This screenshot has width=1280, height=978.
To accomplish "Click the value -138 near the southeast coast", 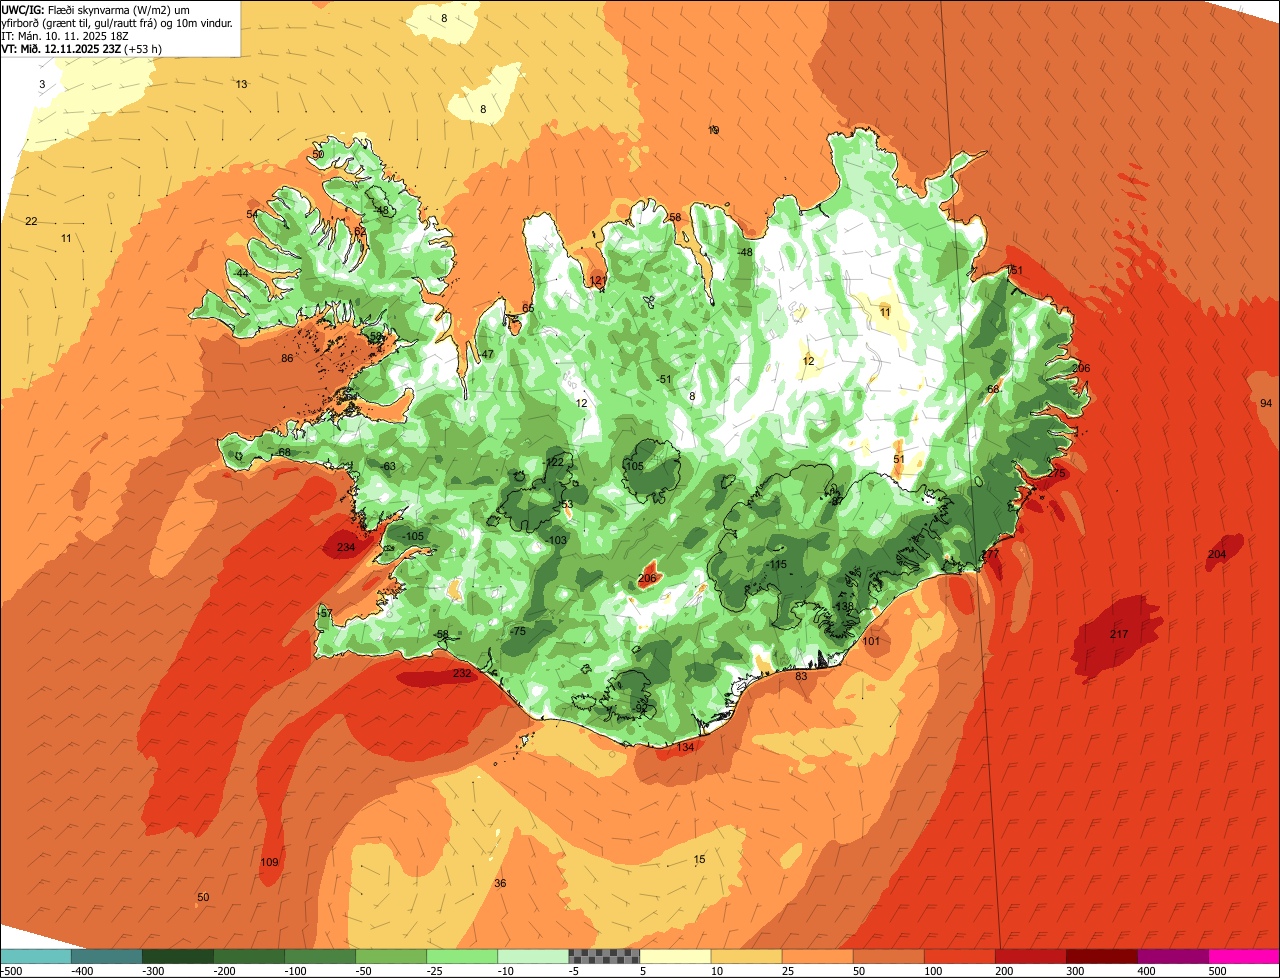I will click(843, 607).
